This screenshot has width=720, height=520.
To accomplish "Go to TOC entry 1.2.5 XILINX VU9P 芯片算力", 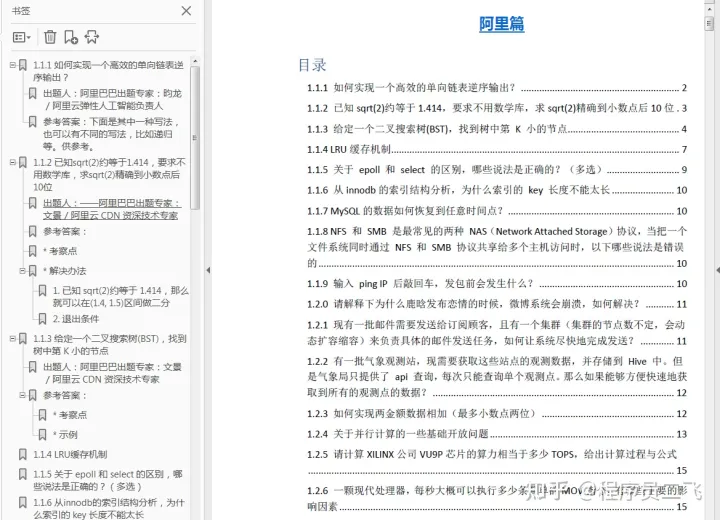I will tap(497, 462).
